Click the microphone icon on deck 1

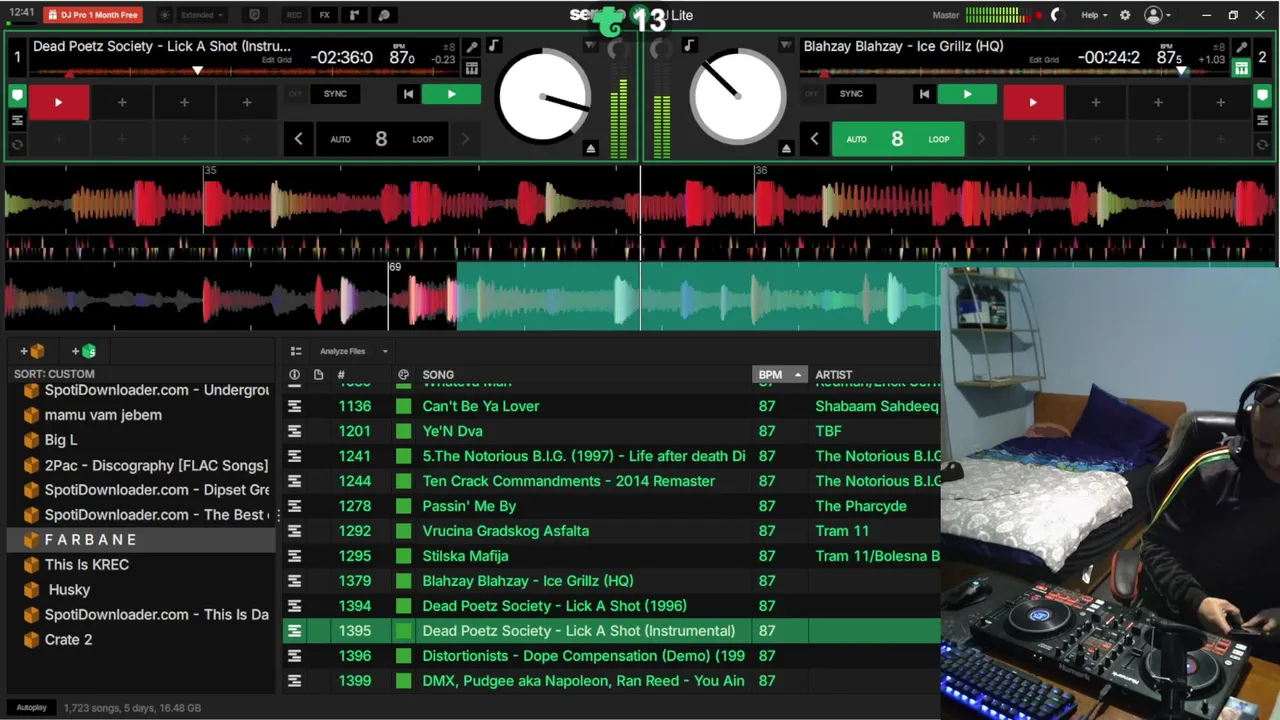(x=472, y=47)
